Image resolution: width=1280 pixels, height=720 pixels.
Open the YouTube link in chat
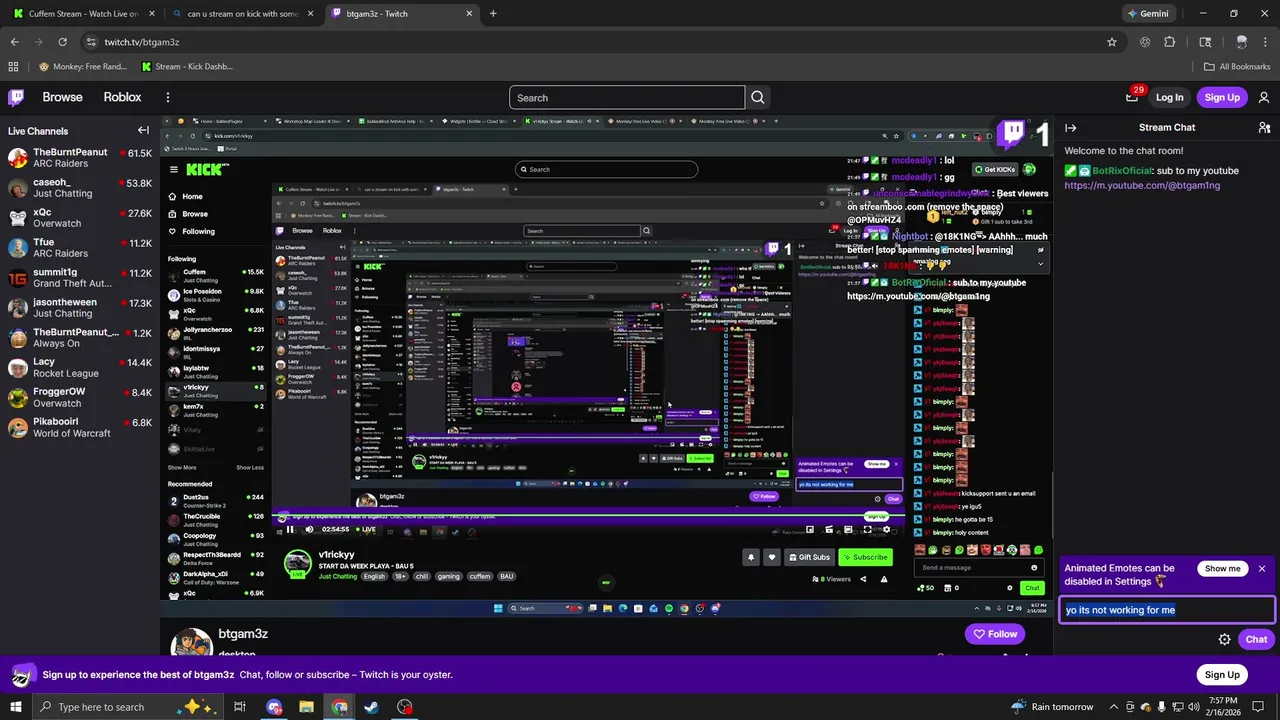[x=1142, y=185]
